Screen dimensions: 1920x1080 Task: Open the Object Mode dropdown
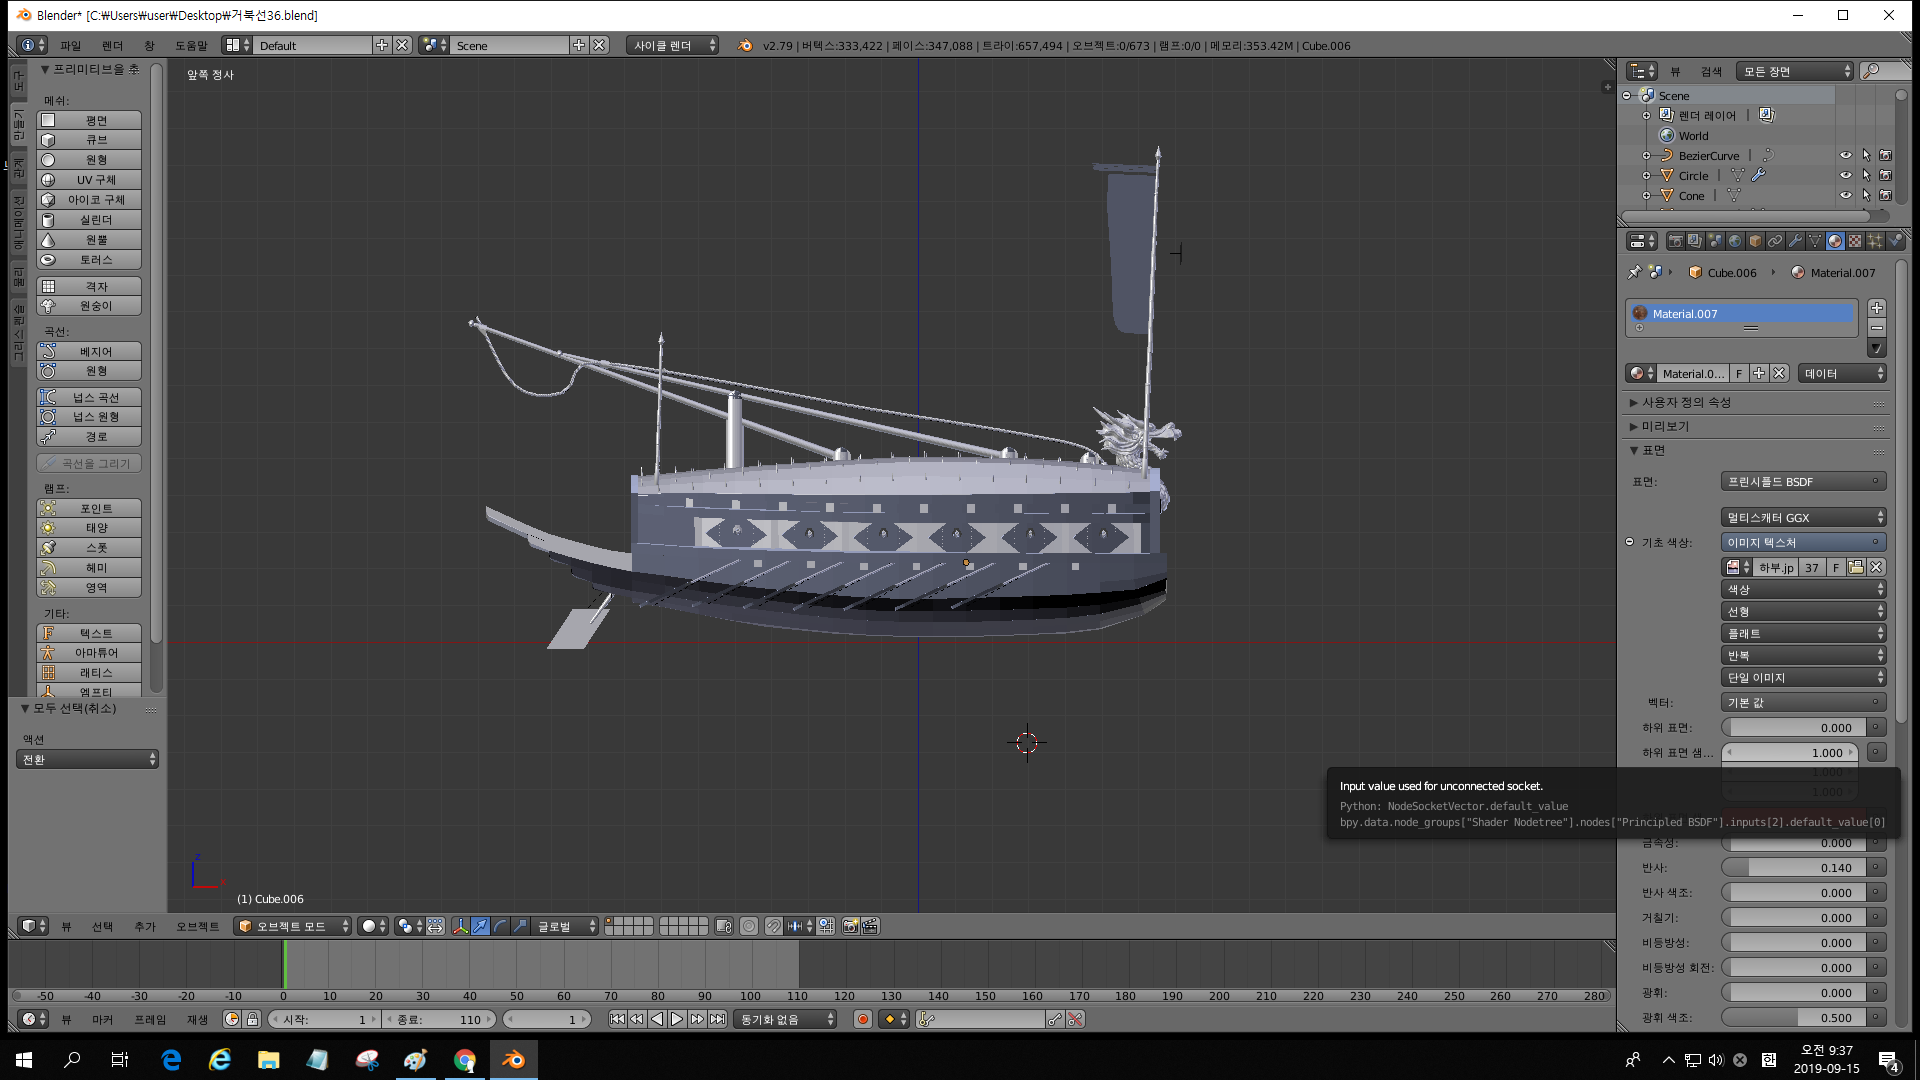point(294,926)
